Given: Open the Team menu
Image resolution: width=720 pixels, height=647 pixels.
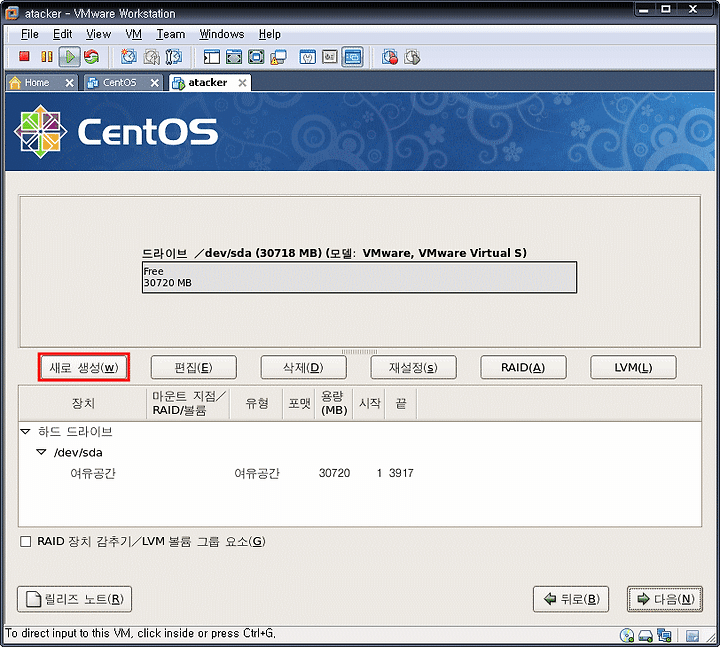Looking at the screenshot, I should click(x=171, y=34).
